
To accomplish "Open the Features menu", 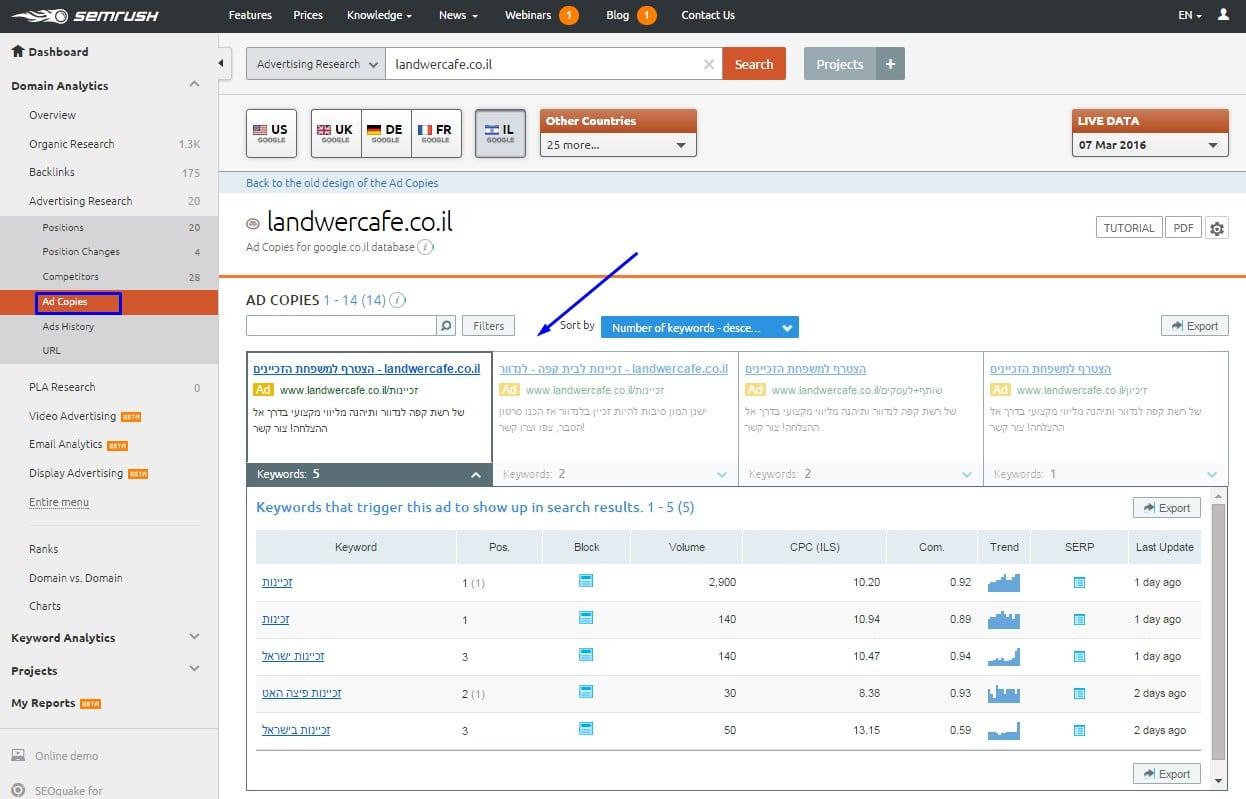I will pyautogui.click(x=250, y=15).
